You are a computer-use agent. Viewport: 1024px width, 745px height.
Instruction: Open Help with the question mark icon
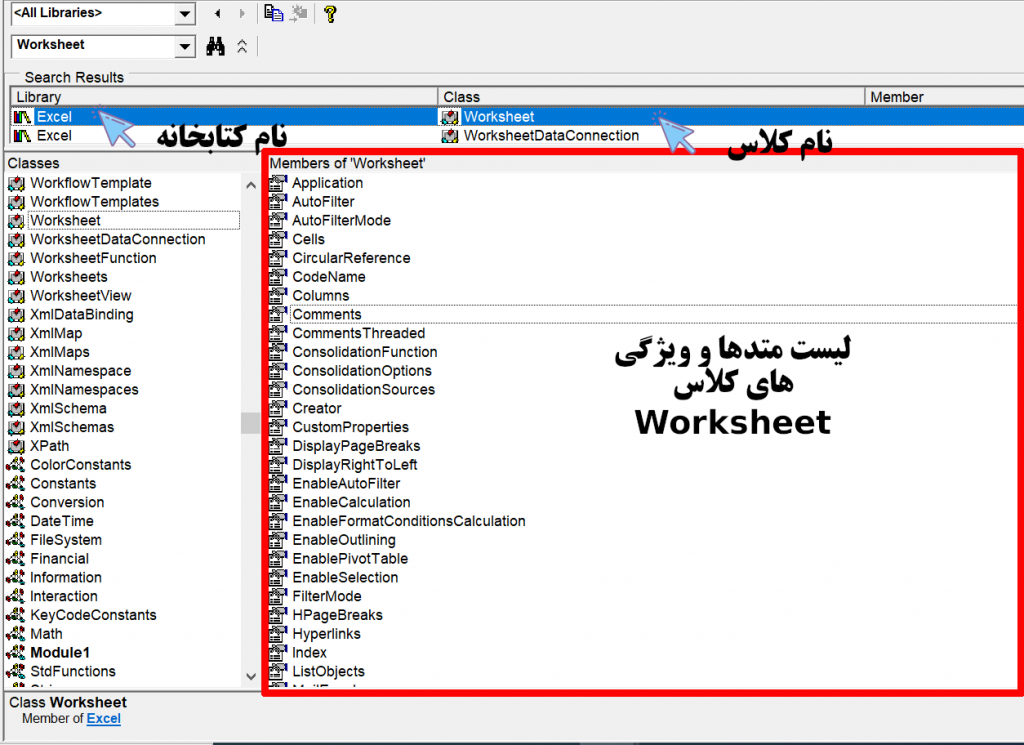pos(330,14)
